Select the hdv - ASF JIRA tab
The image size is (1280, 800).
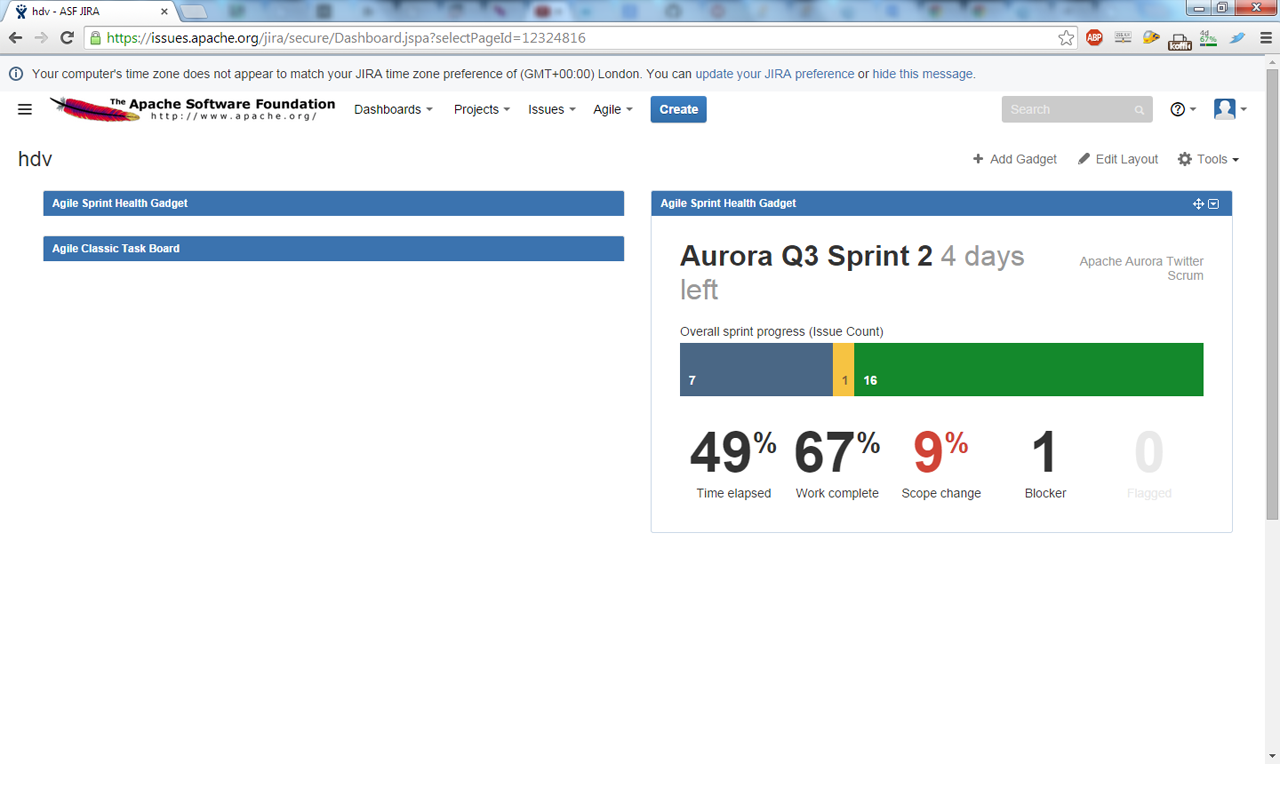[x=88, y=12]
